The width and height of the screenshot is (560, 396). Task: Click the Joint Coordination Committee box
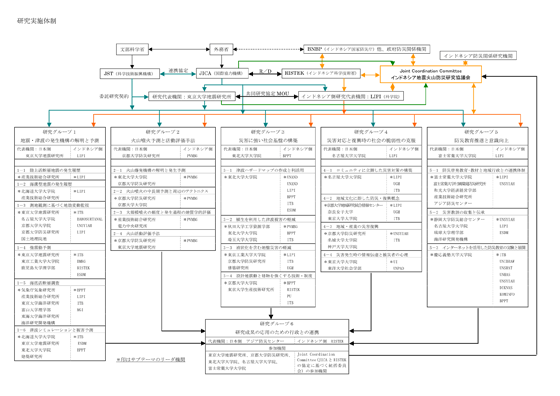pos(430,74)
